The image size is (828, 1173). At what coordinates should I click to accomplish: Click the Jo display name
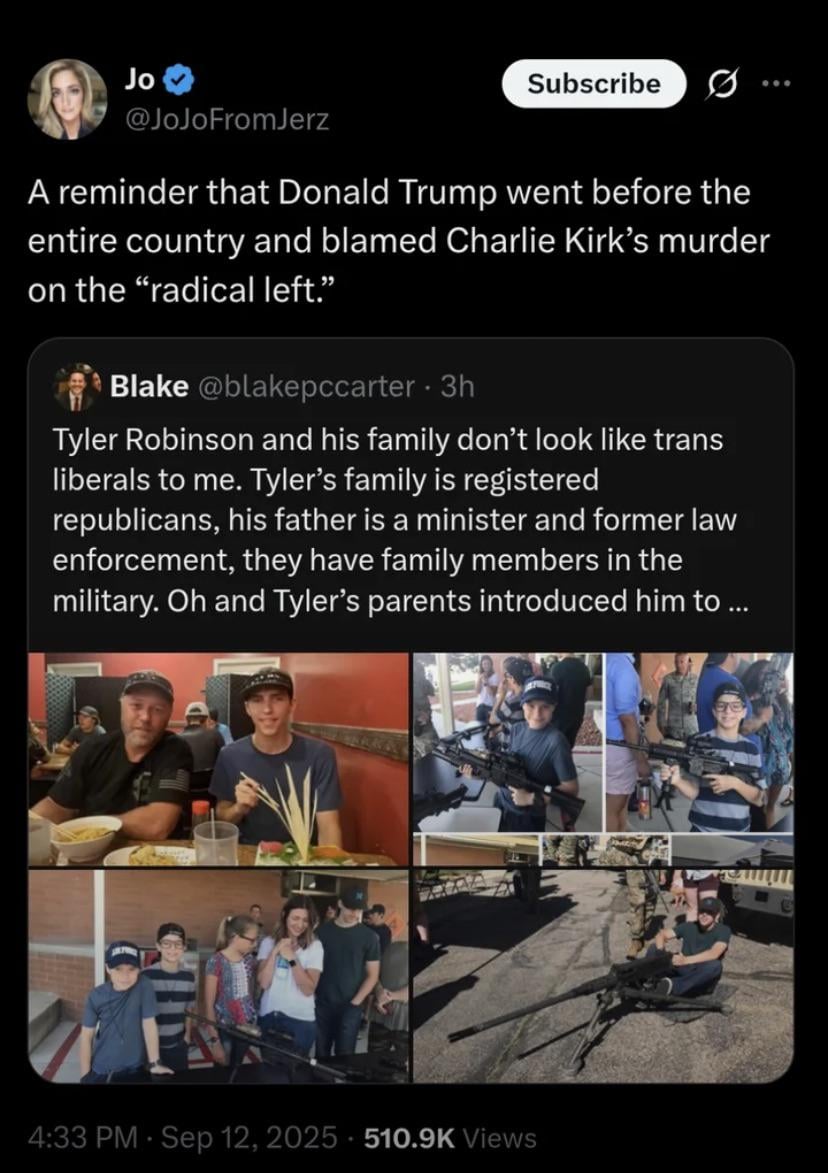point(140,79)
